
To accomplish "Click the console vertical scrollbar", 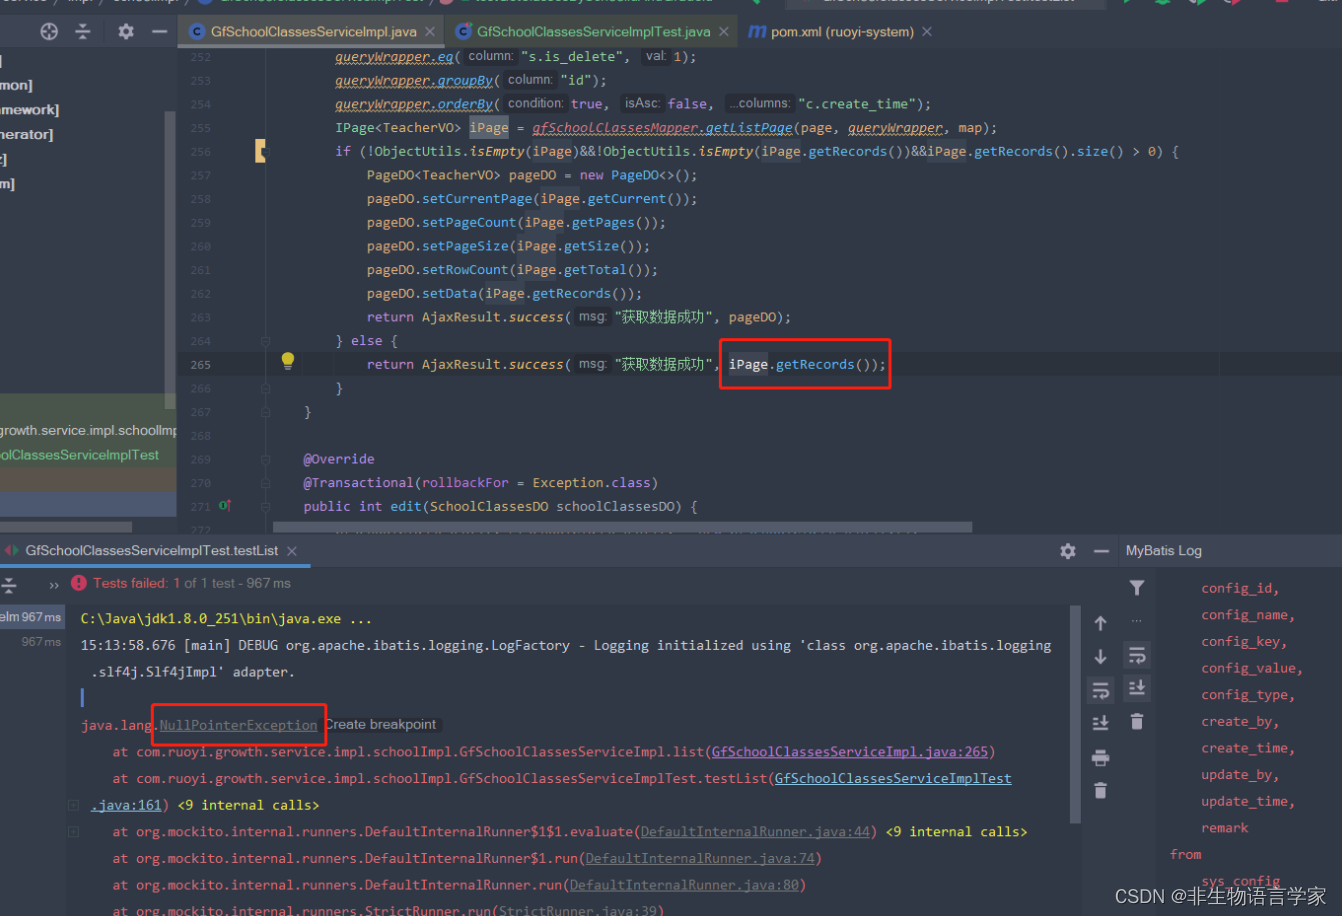I will (1076, 714).
